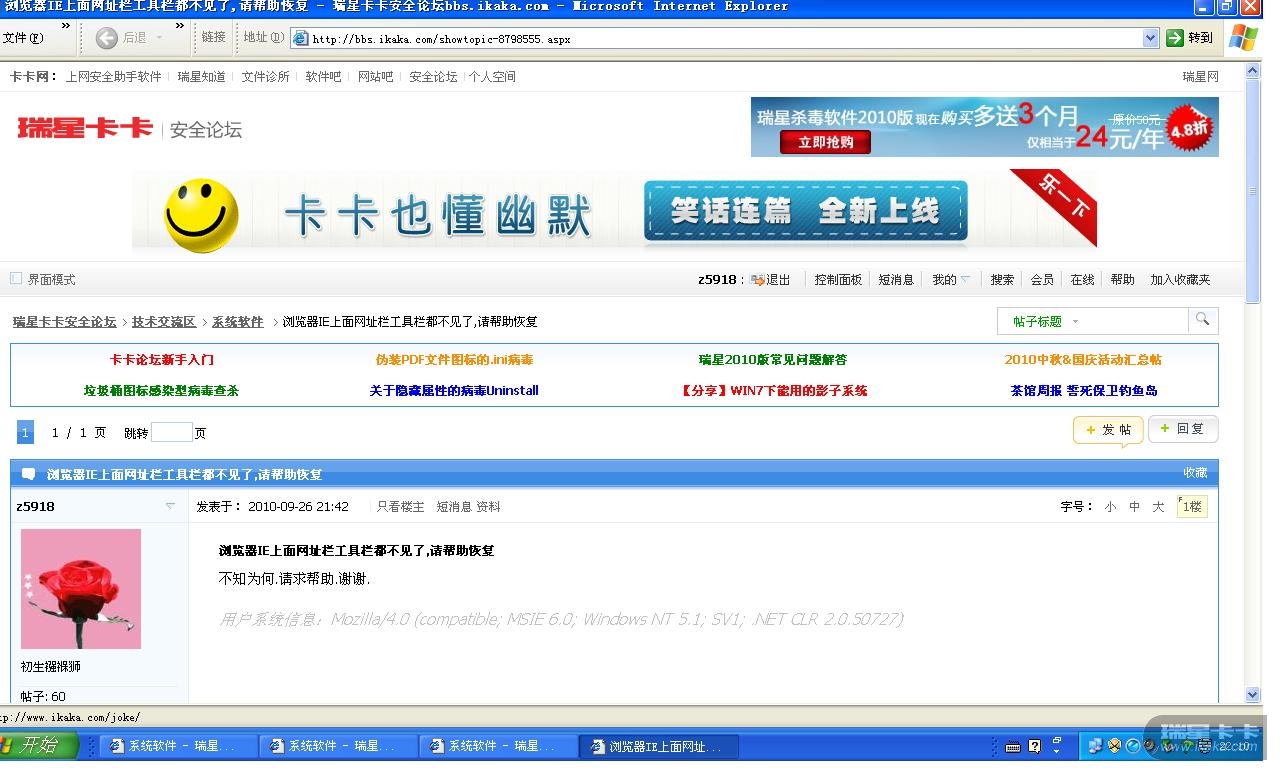Toggle the 界面模式 checkbox

click(x=16, y=279)
